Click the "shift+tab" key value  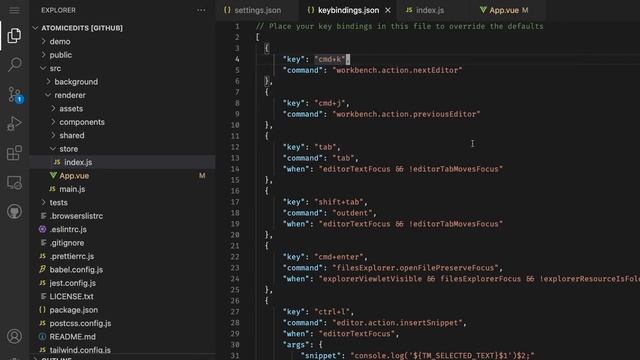click(338, 202)
